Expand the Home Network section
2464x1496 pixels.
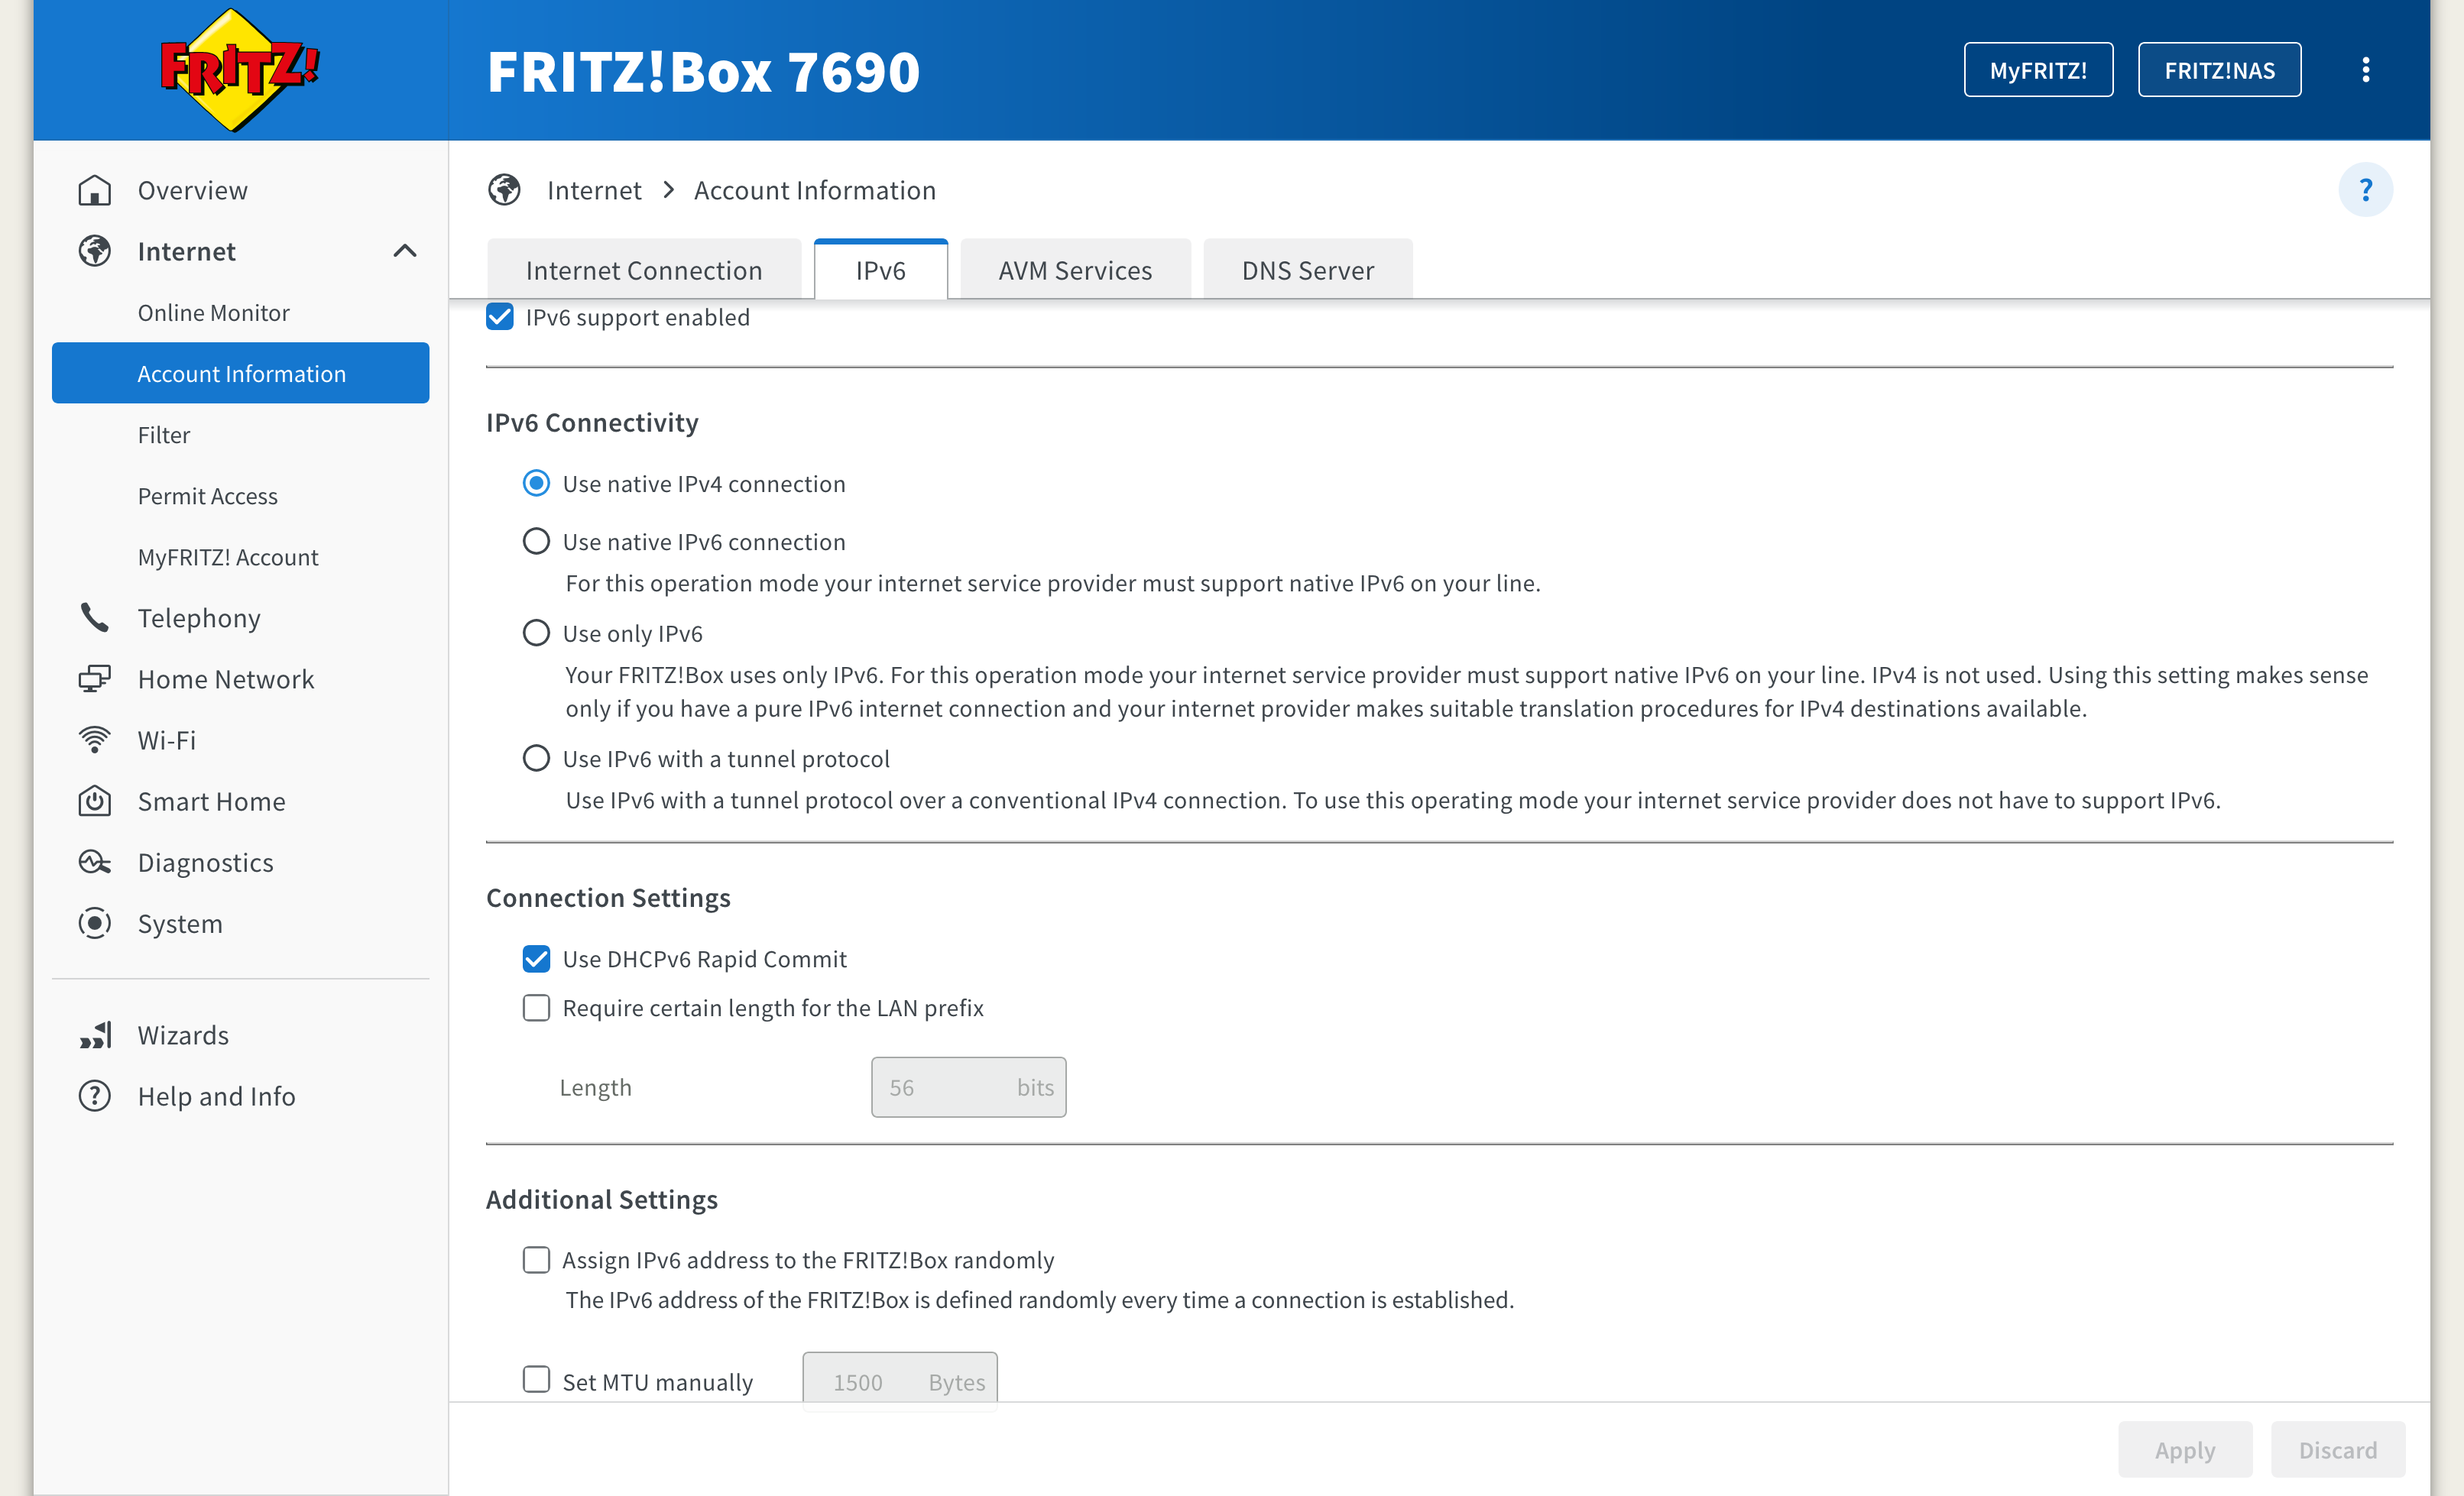(226, 679)
